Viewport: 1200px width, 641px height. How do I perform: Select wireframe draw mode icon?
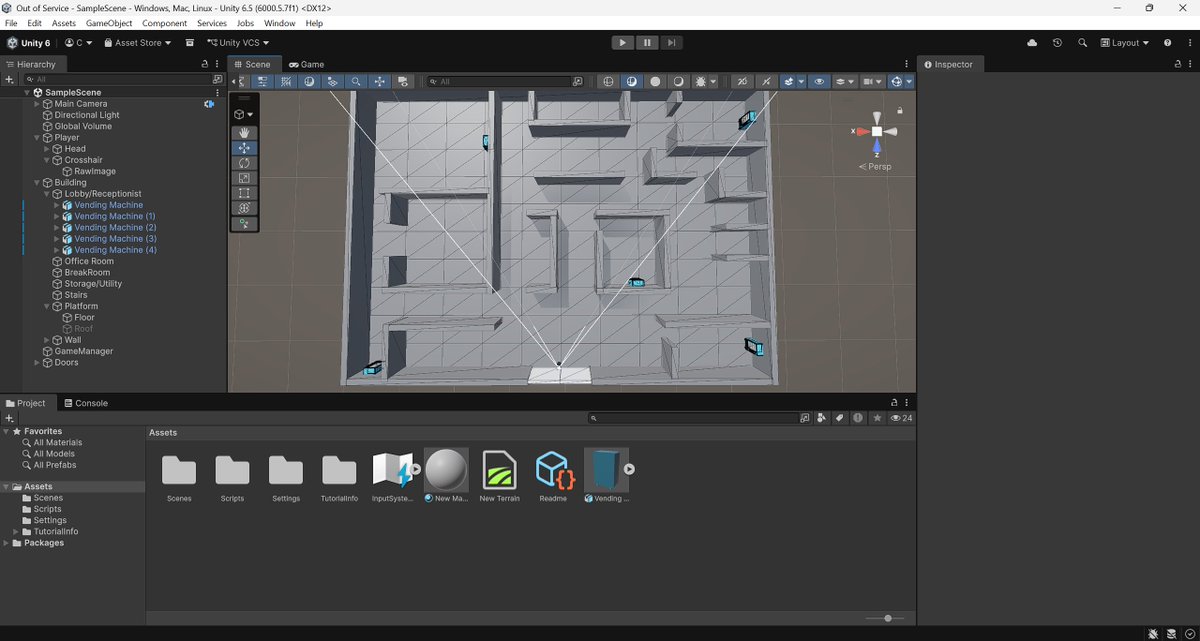(608, 82)
